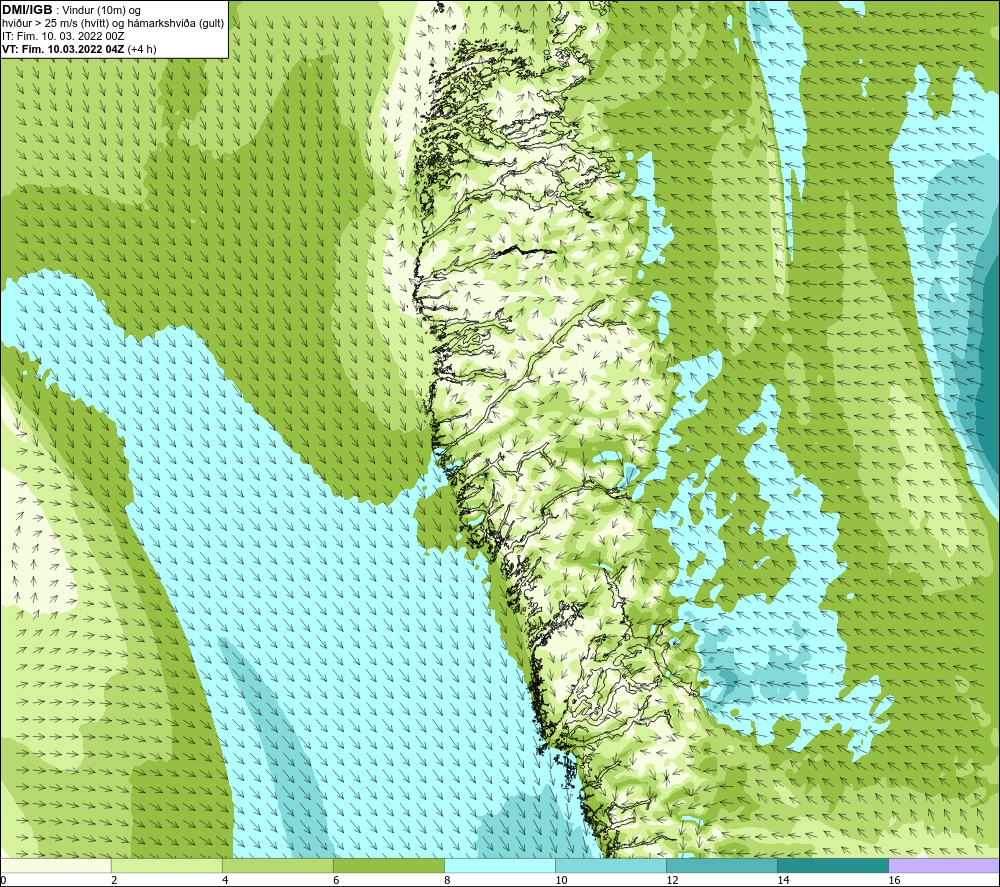1000x887 pixels.
Task: Click the purple legend swatch above 16 m/s
Action: [x=944, y=865]
